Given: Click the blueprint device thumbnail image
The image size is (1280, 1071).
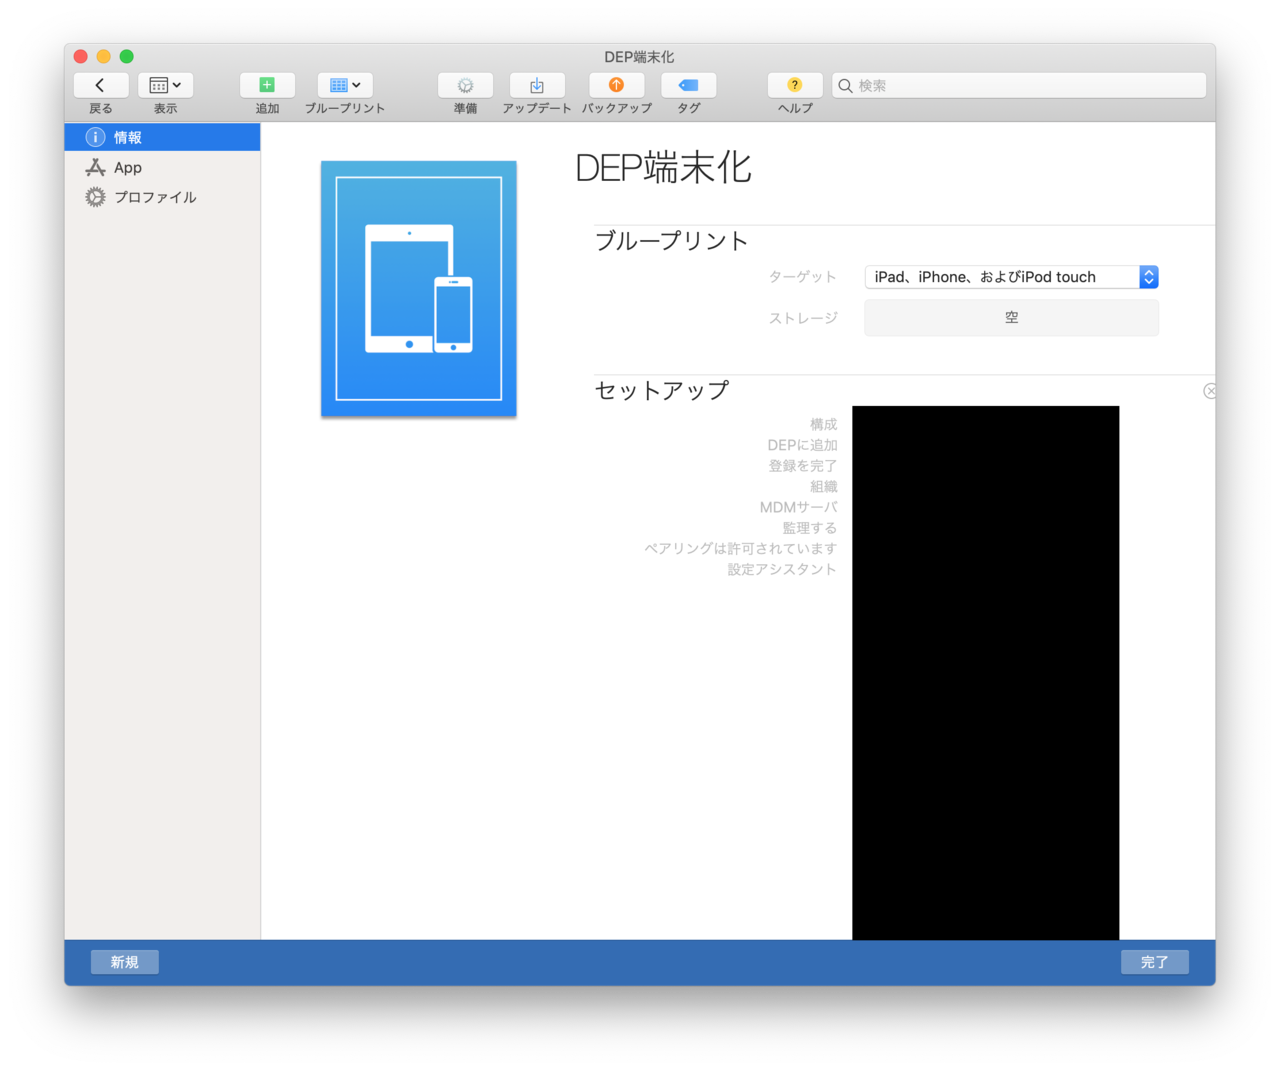Looking at the screenshot, I should coord(418,289).
